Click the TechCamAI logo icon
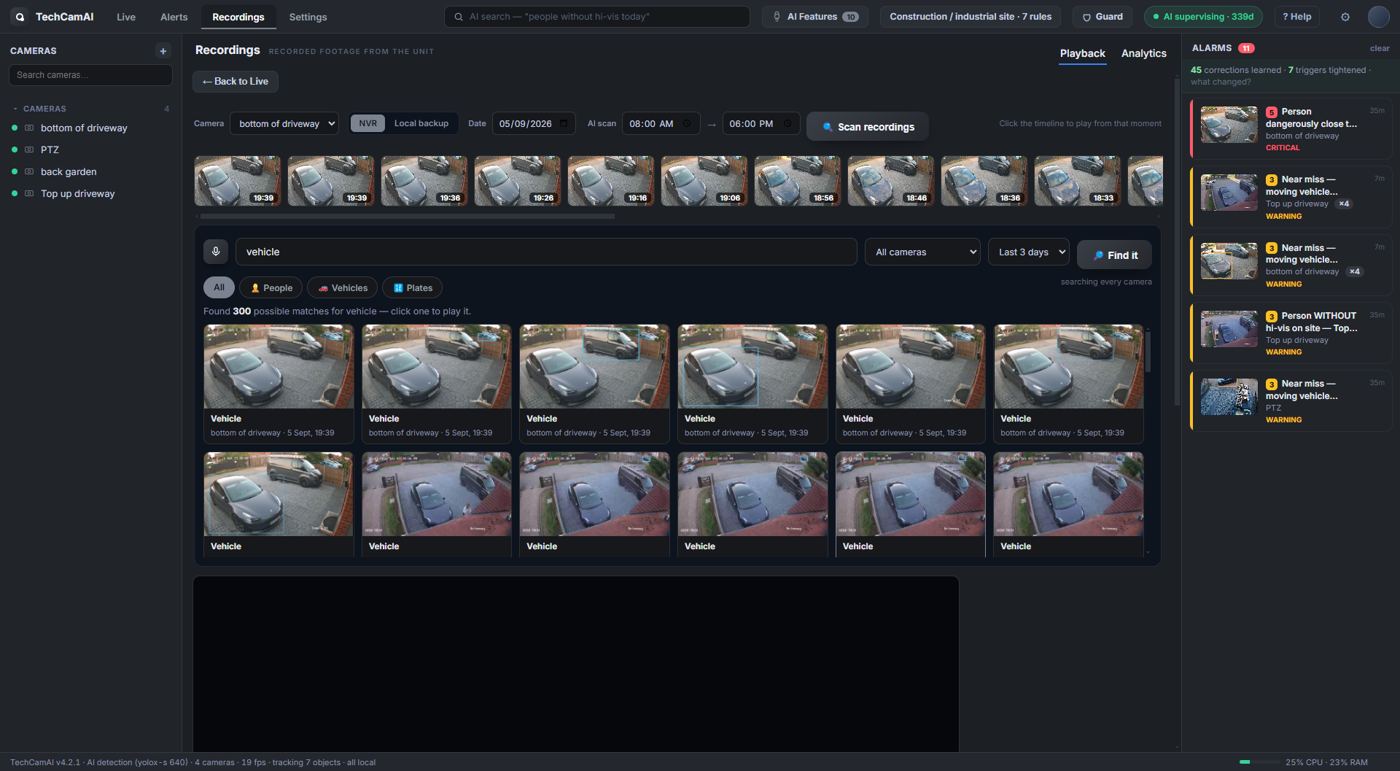Screen dimensions: 1400x771 pos(19,17)
